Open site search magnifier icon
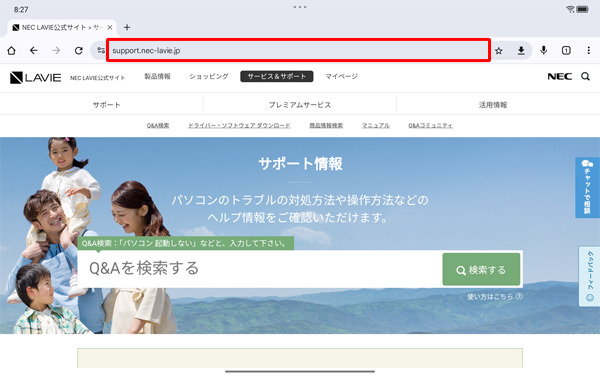 click(585, 76)
